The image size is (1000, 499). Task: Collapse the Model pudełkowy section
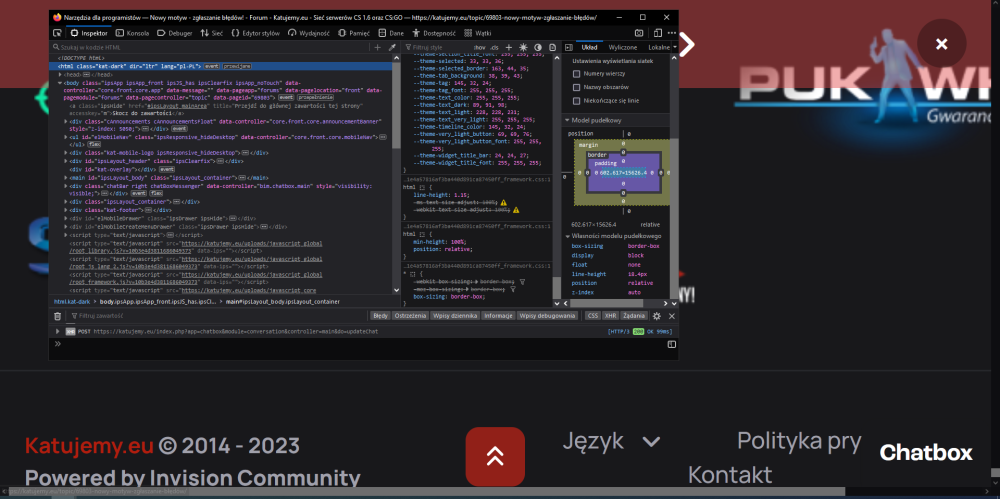(567, 120)
